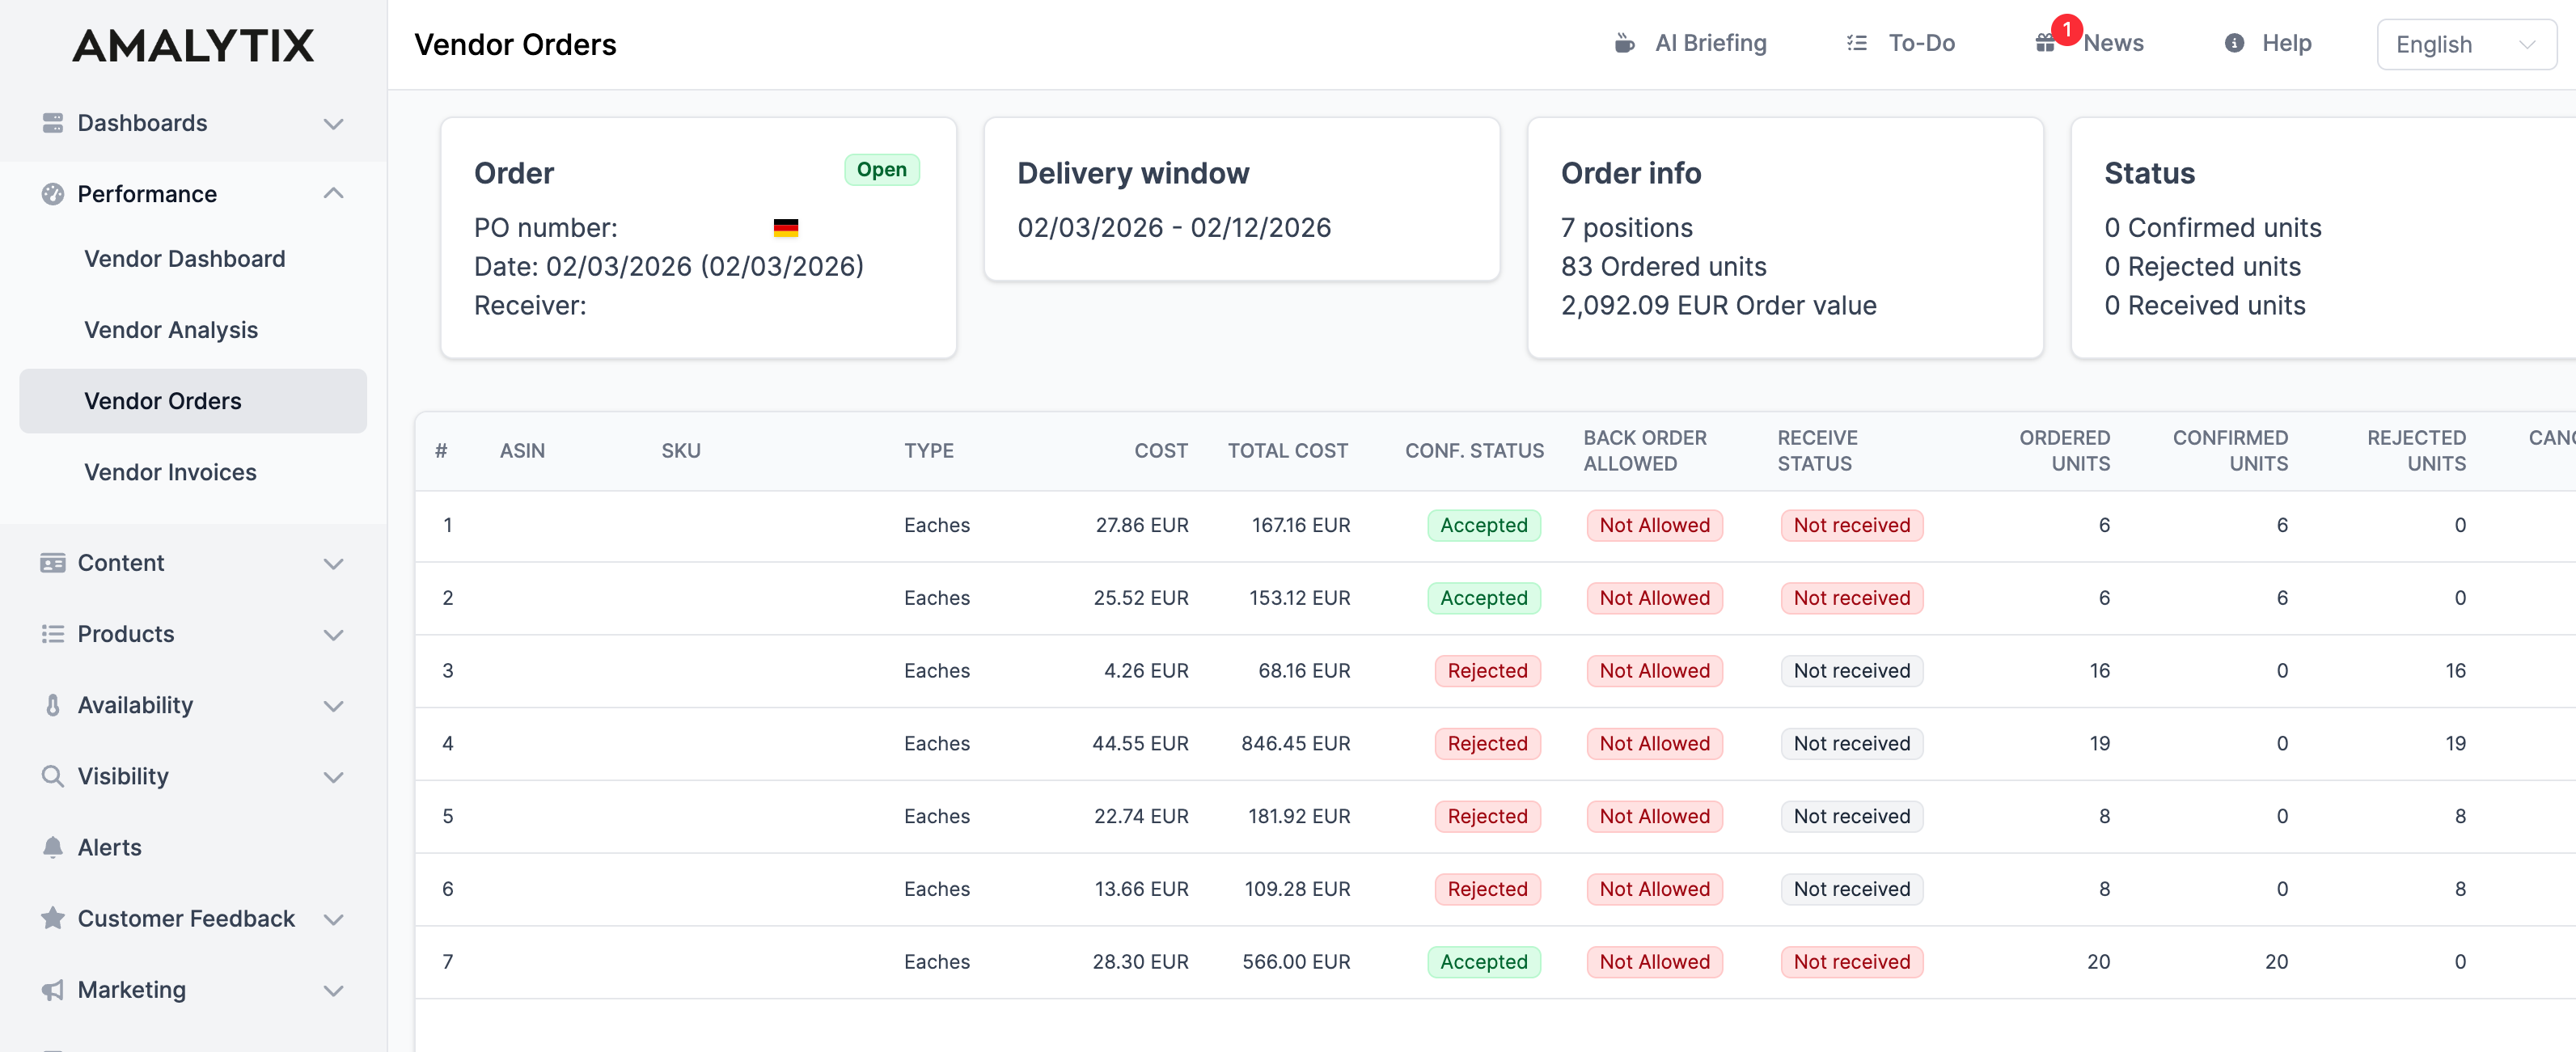This screenshot has height=1052, width=2576.
Task: Click the German flag next to PO number
Action: pyautogui.click(x=787, y=228)
